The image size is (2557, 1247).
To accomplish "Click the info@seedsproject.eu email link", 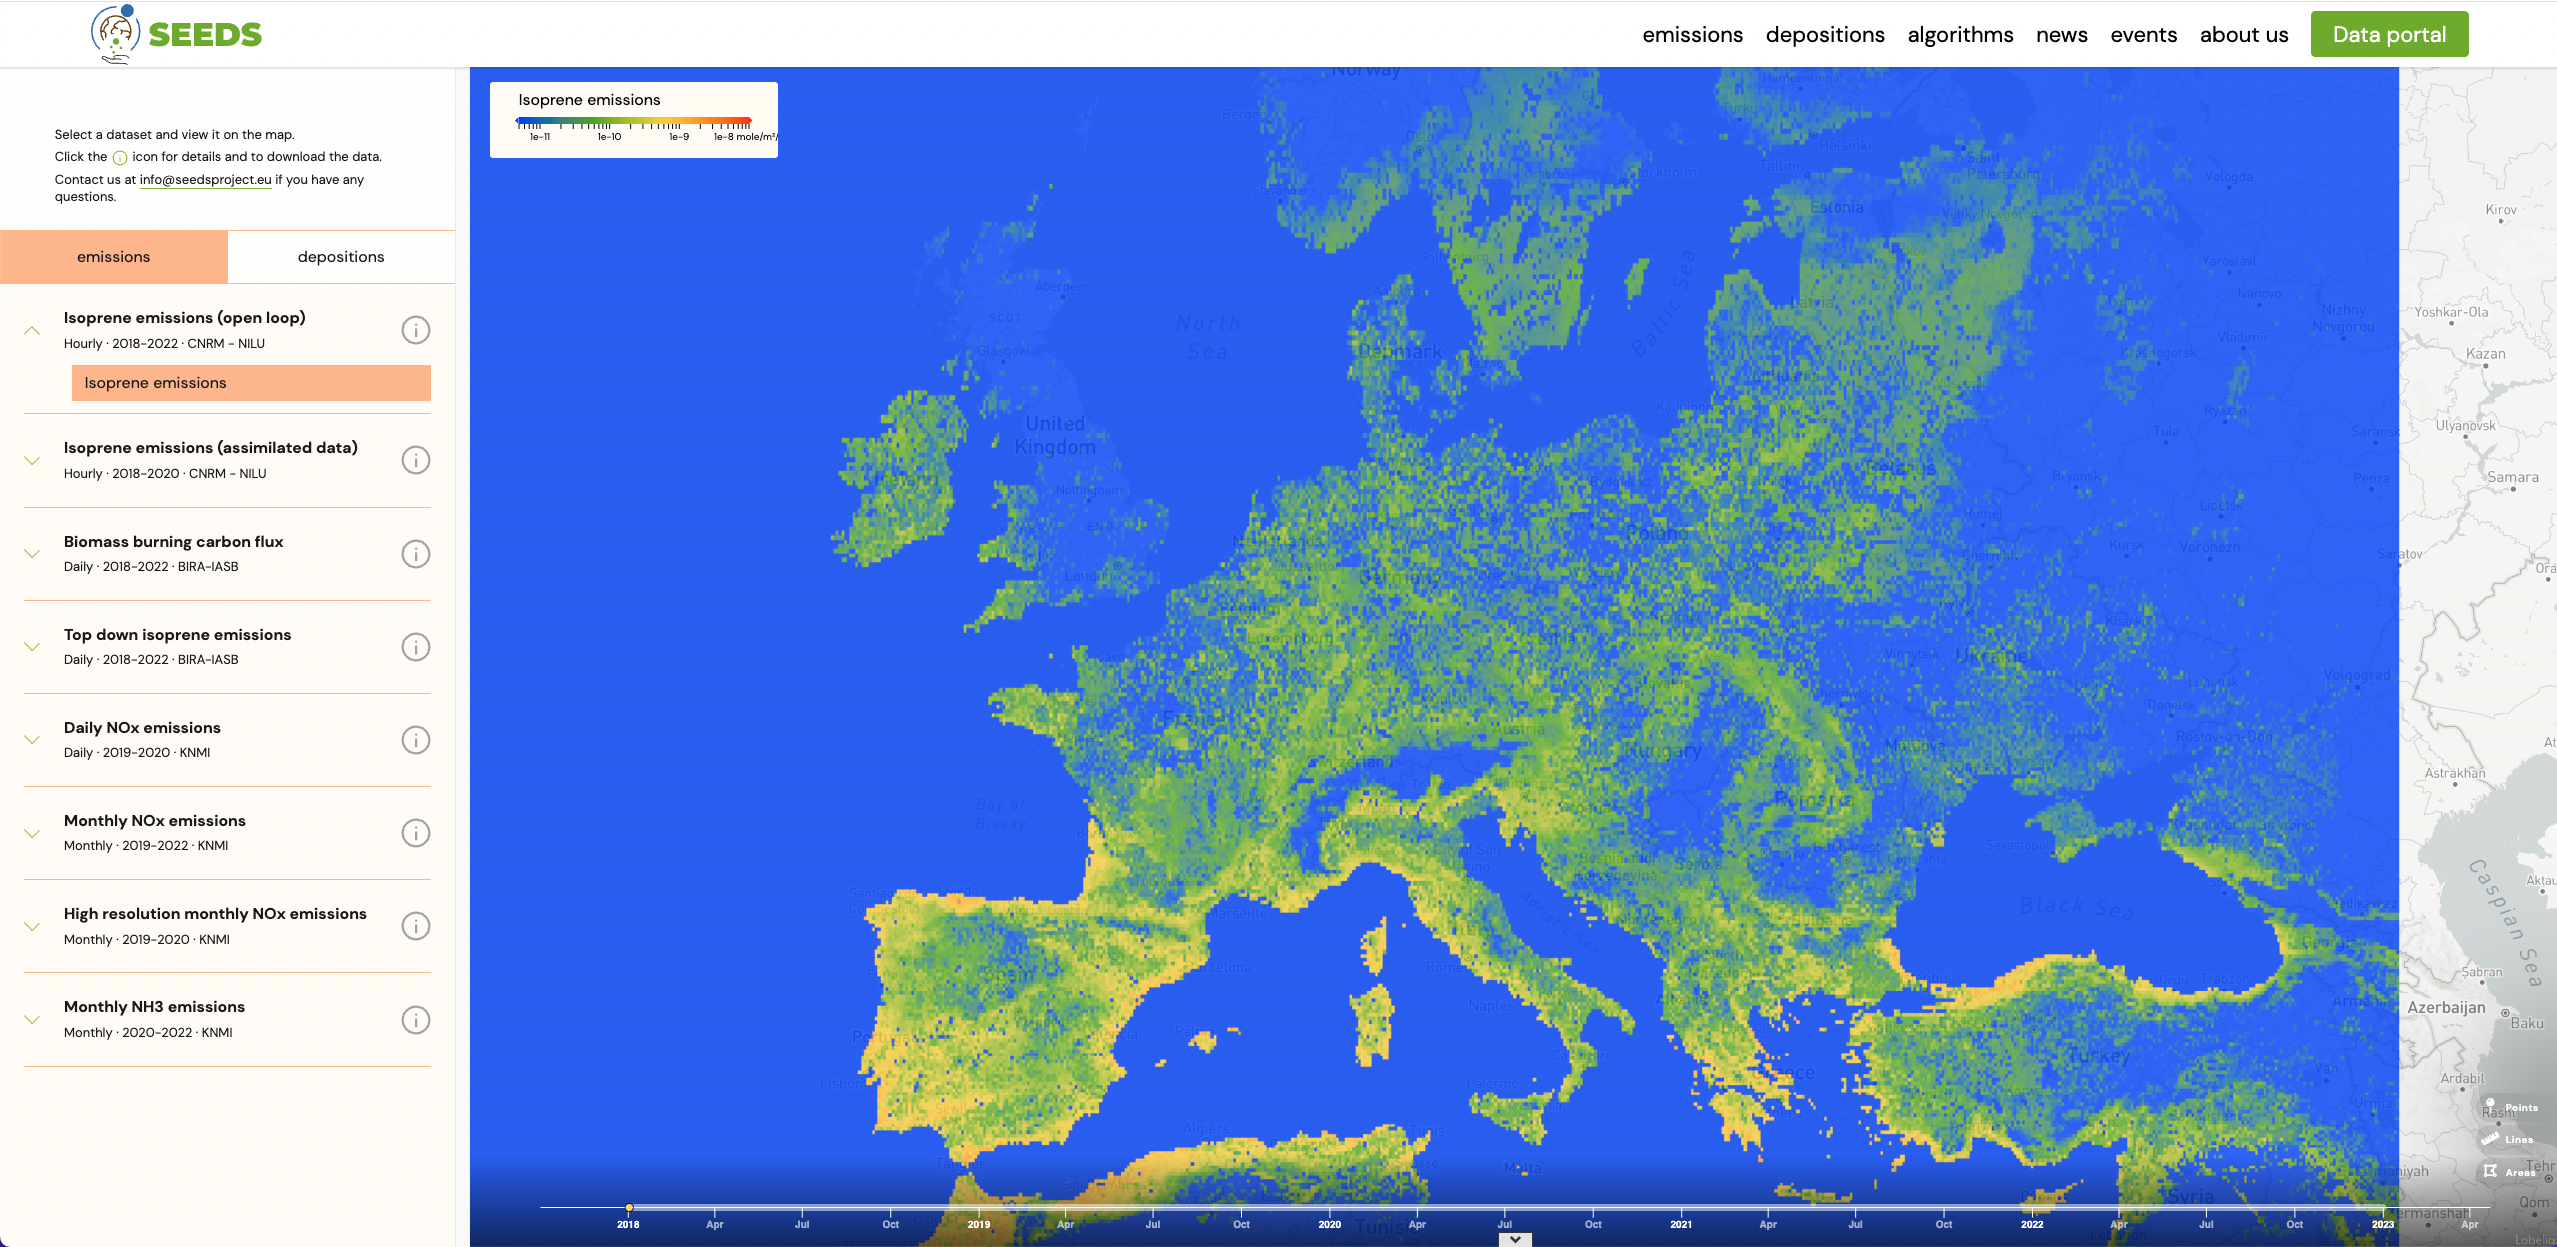I will tap(205, 180).
